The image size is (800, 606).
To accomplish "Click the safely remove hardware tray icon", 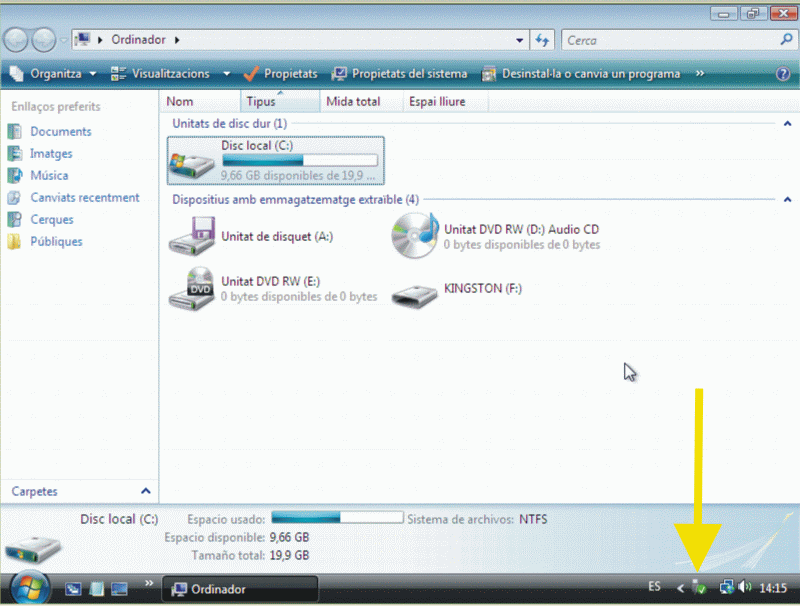I will pyautogui.click(x=700, y=587).
